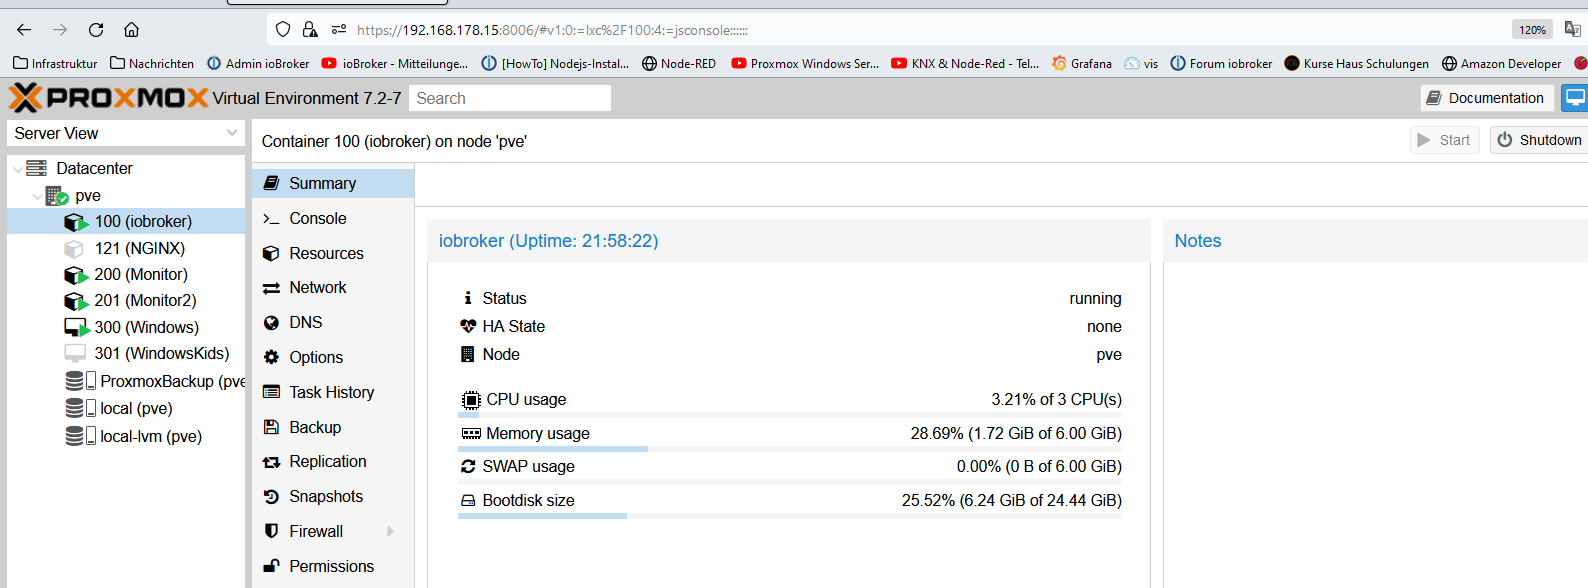1588x588 pixels.
Task: Click the Start button
Action: 1444,140
